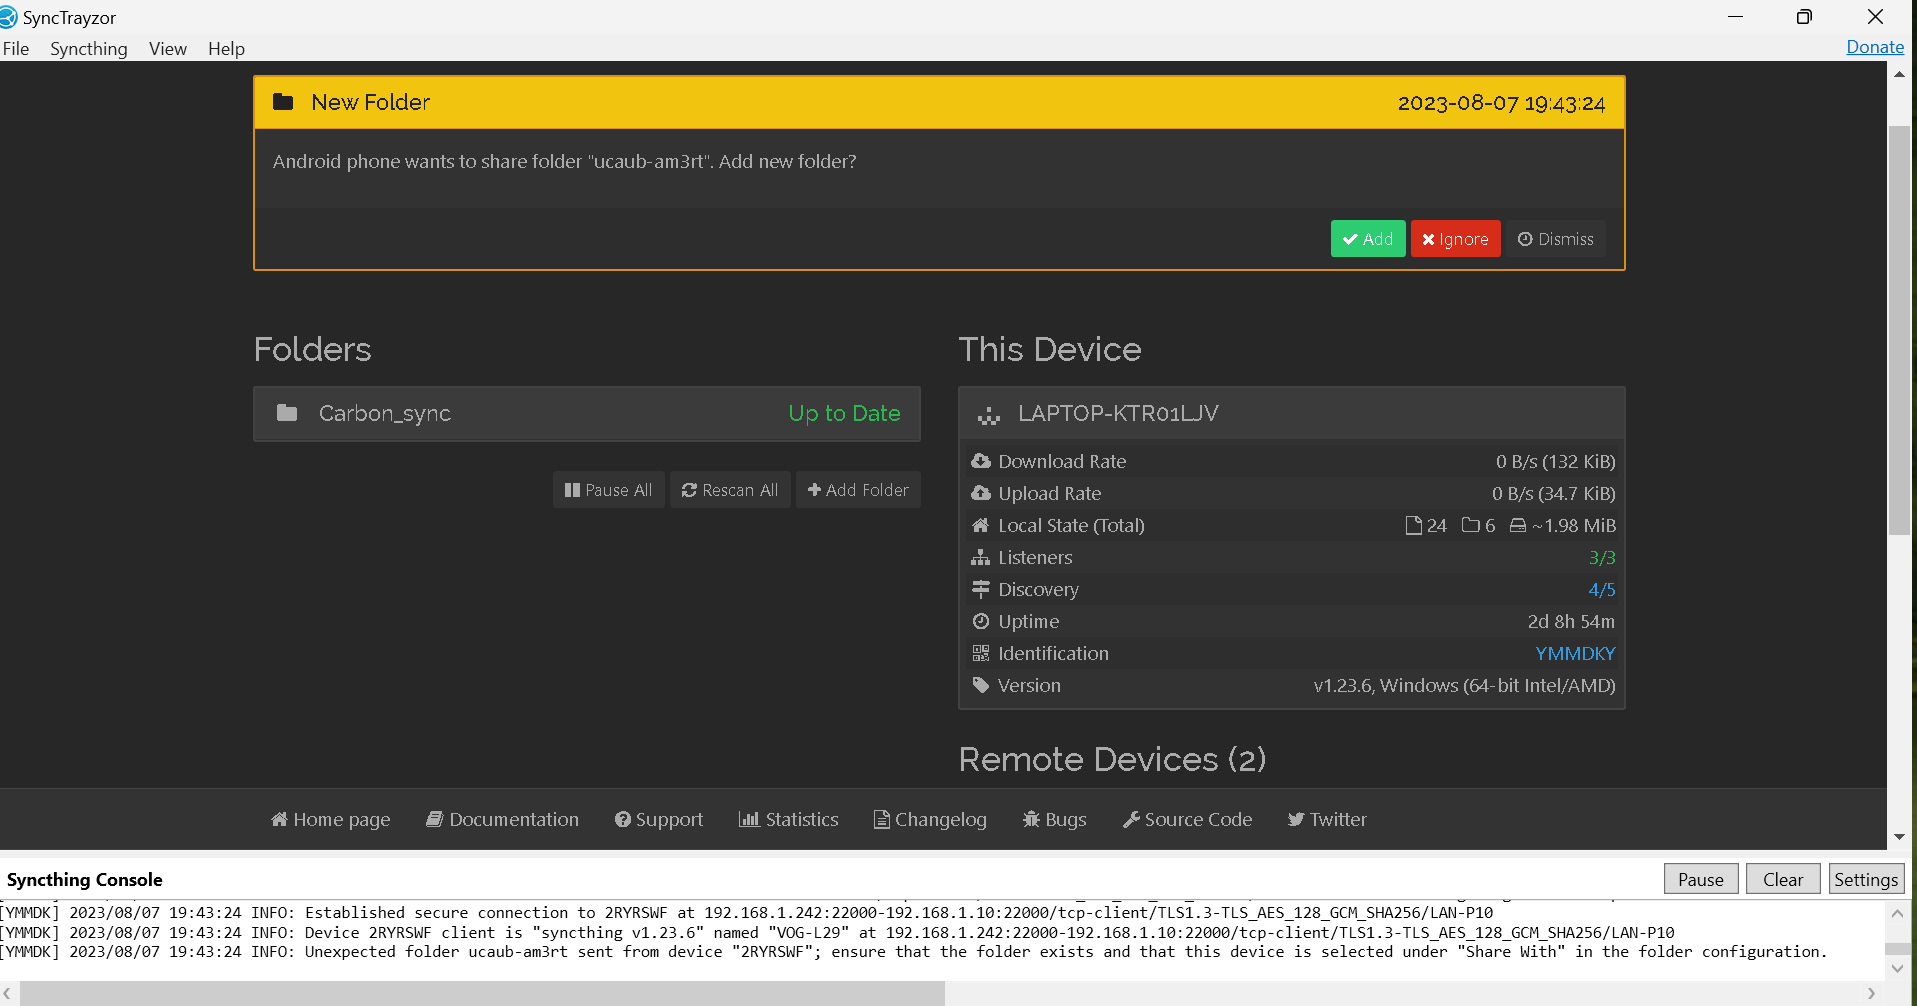1917x1006 pixels.
Task: Rescan all folders
Action: click(x=730, y=490)
